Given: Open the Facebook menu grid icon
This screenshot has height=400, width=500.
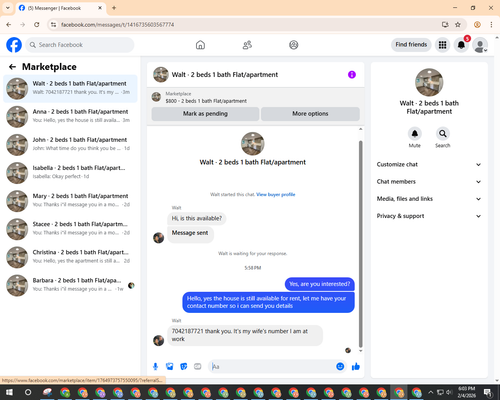Looking at the screenshot, I should [442, 45].
